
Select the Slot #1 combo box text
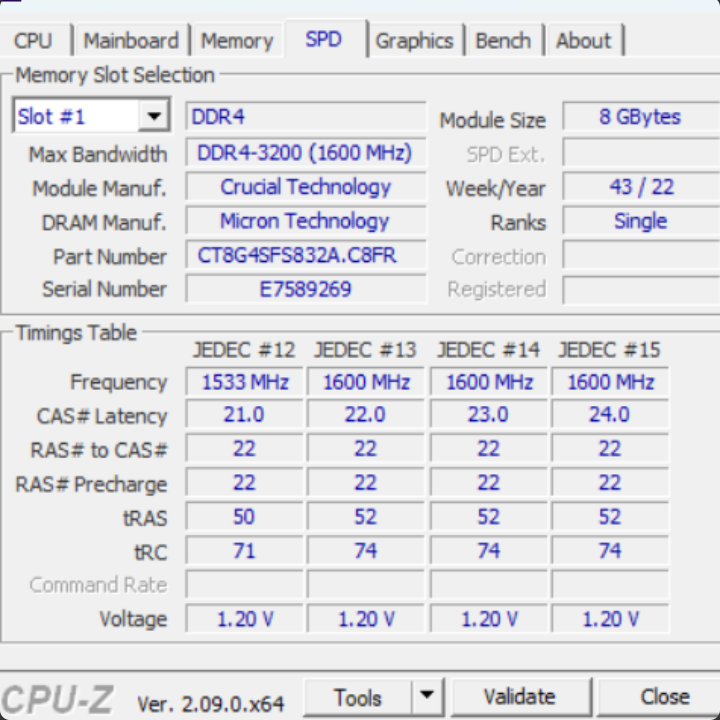click(x=51, y=117)
